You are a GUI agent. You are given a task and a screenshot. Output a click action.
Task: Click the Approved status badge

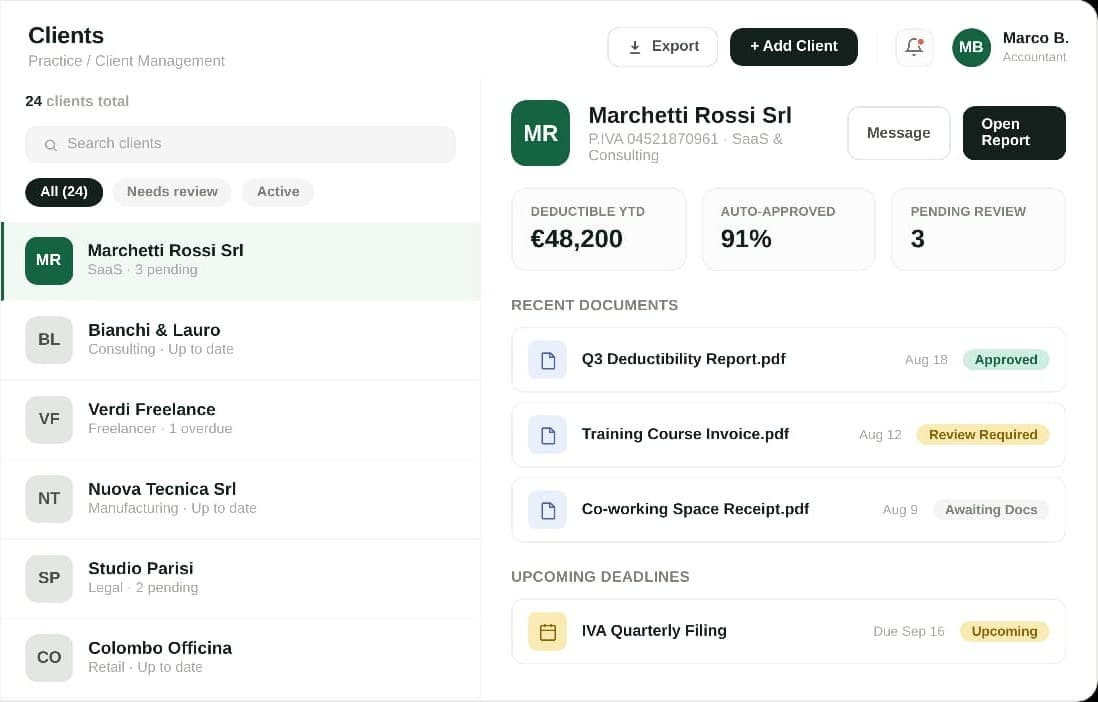1006,360
